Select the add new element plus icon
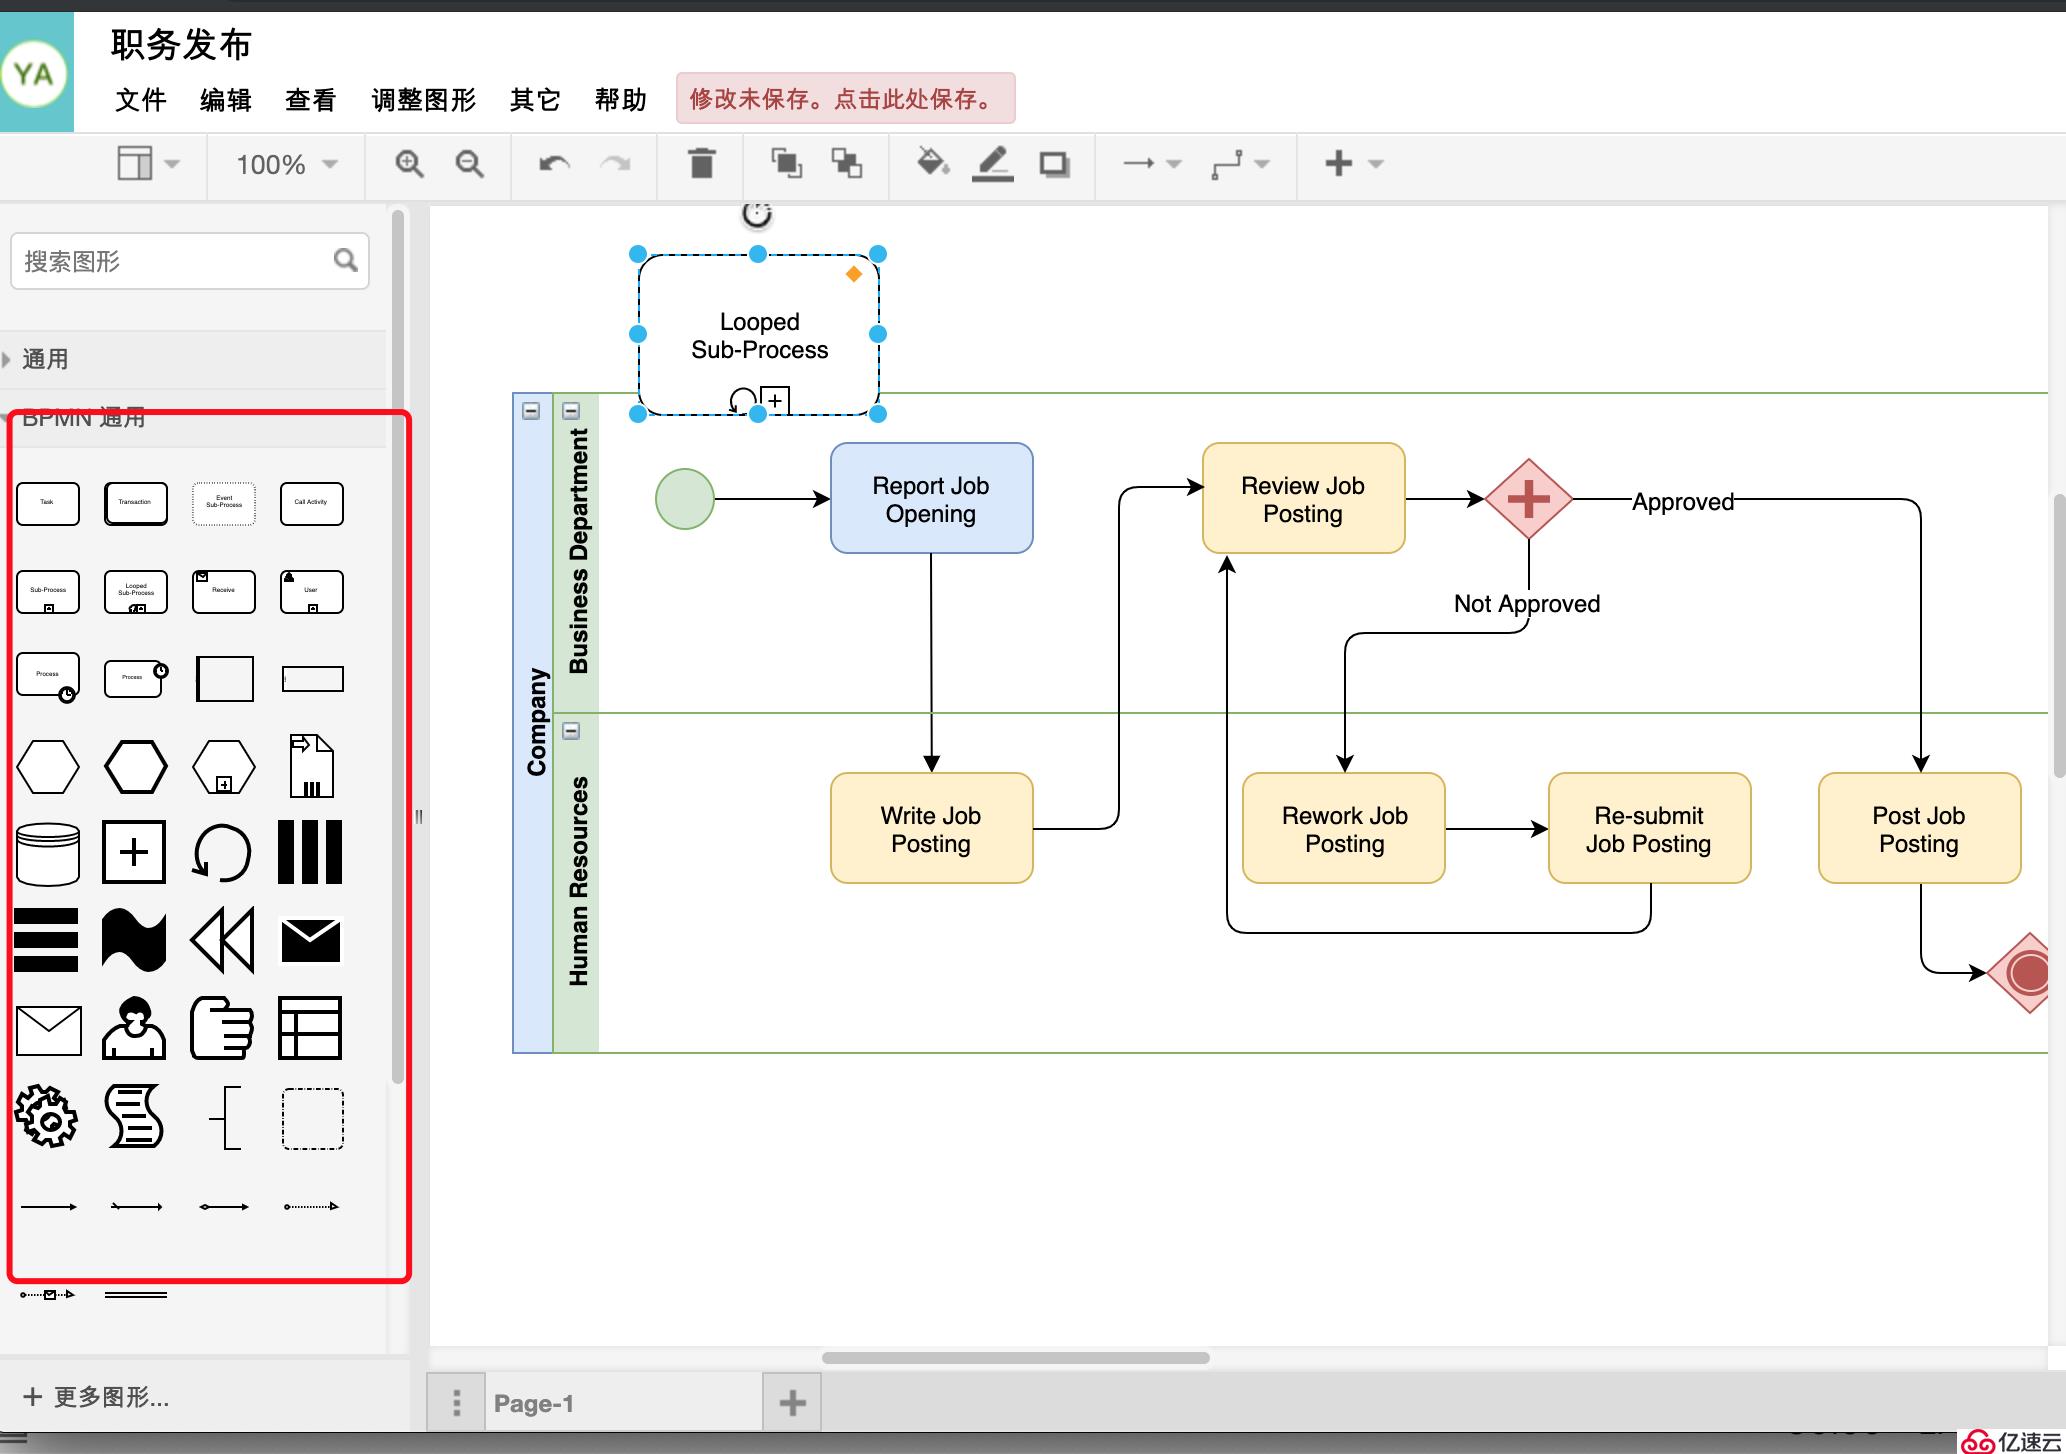 click(x=1337, y=162)
